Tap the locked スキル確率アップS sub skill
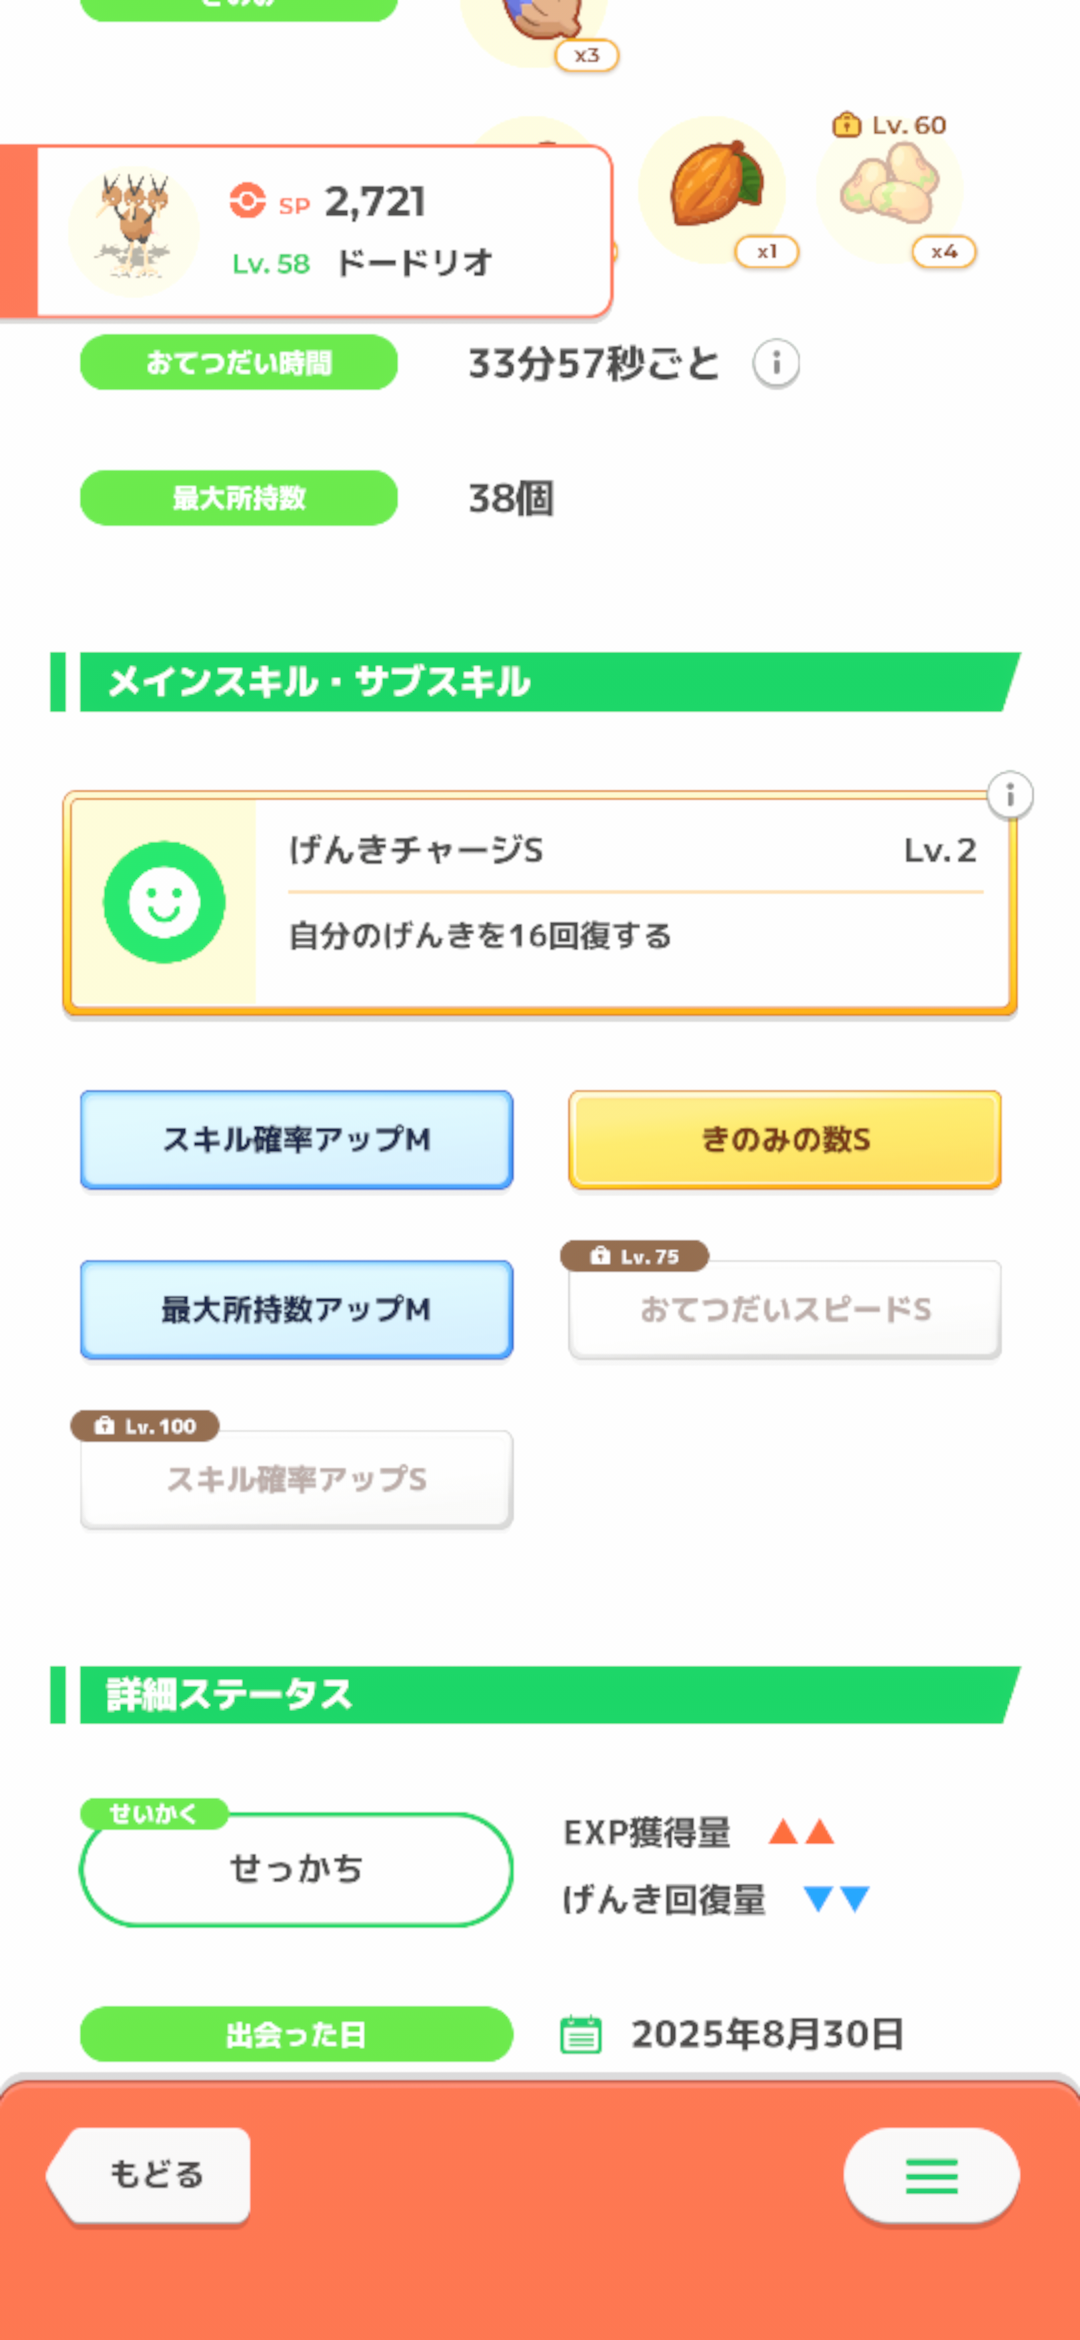Screen dimensions: 1080x2340 297,1479
